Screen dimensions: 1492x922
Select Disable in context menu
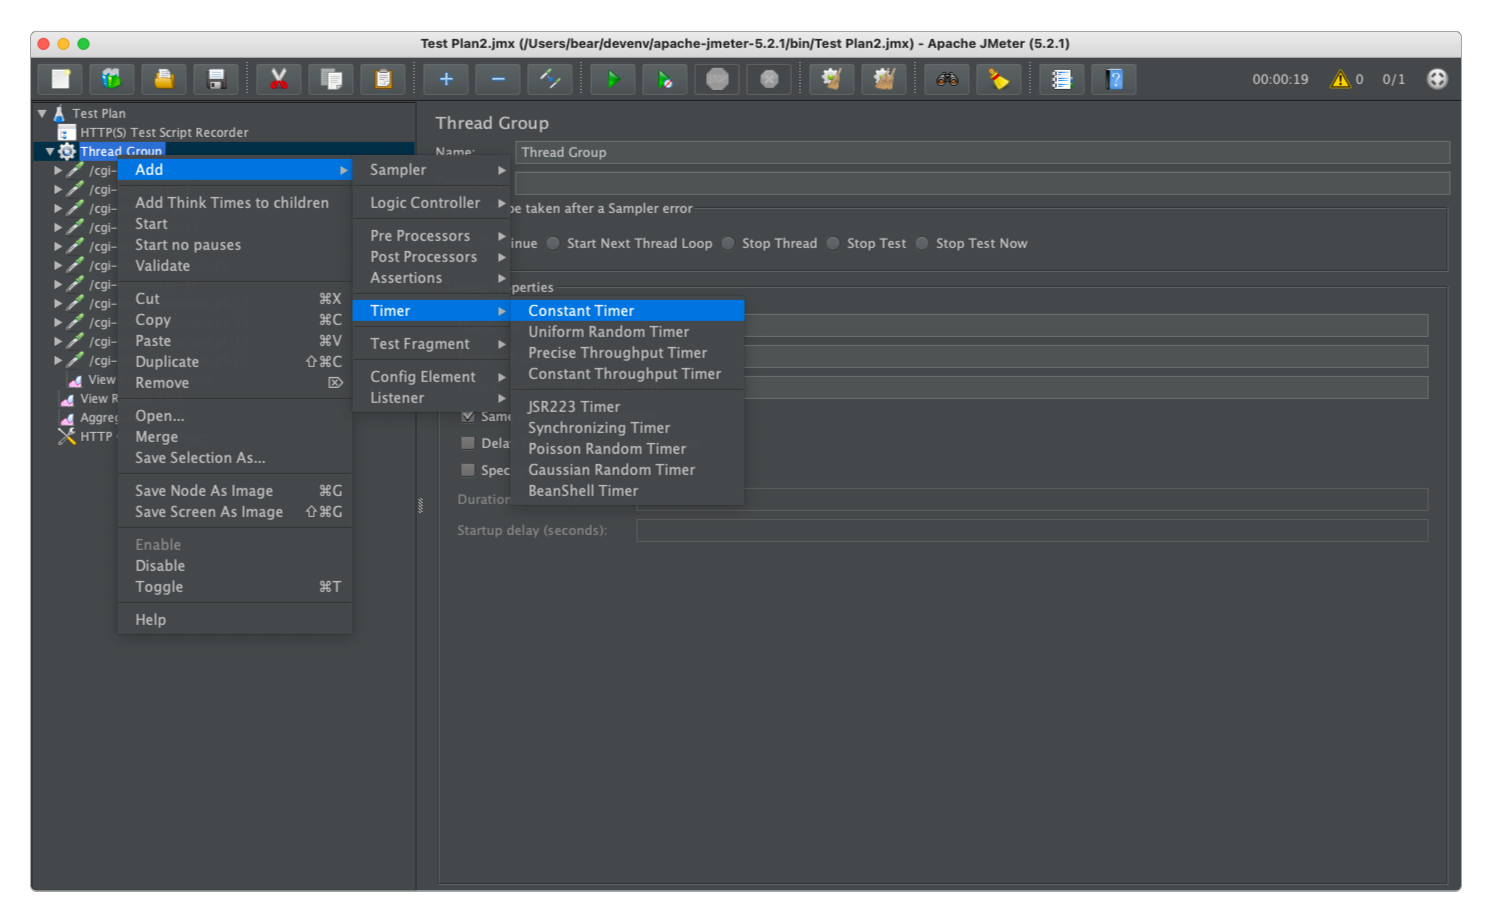235,566
